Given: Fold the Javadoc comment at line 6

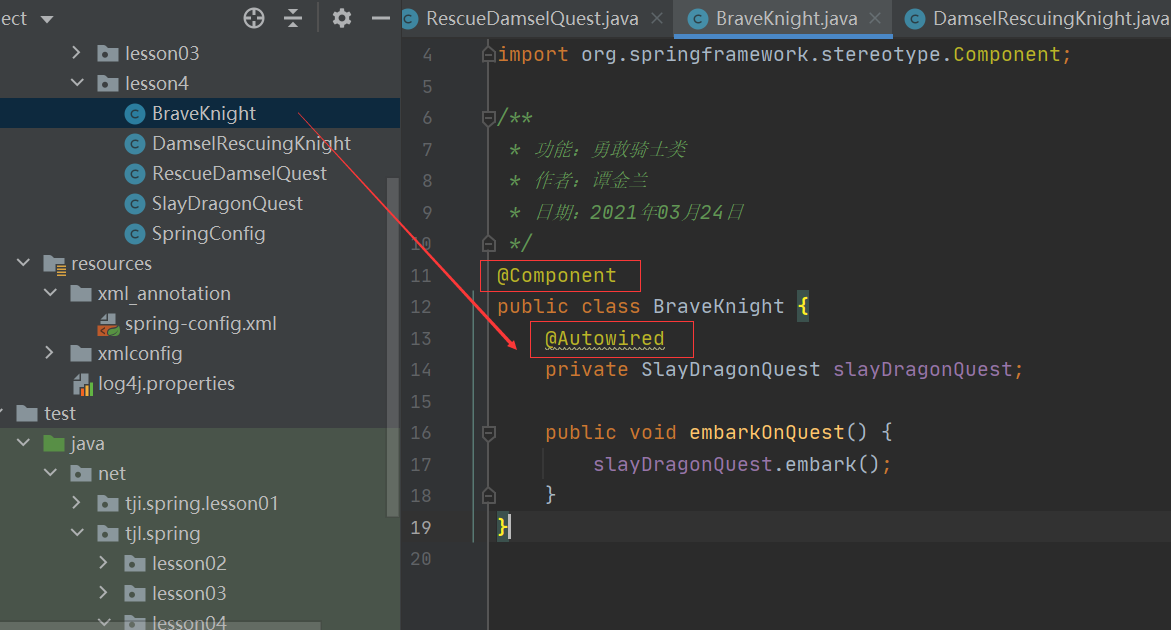Looking at the screenshot, I should [x=488, y=117].
